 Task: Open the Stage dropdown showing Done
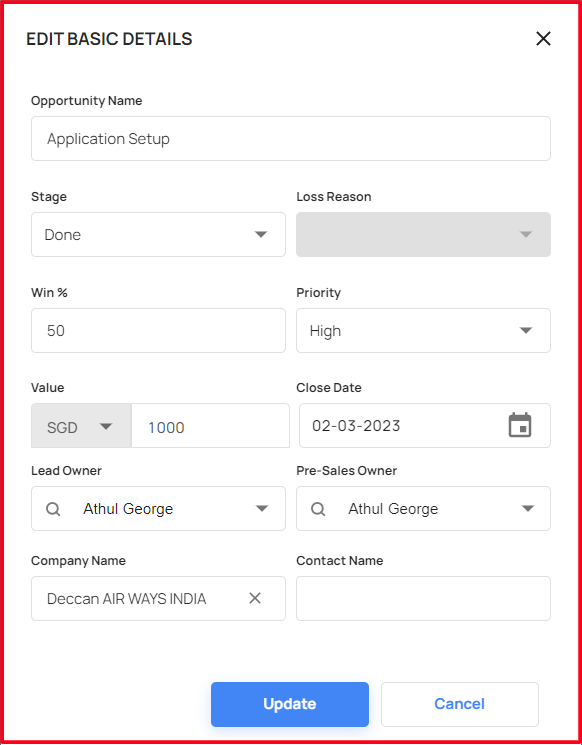tap(158, 235)
